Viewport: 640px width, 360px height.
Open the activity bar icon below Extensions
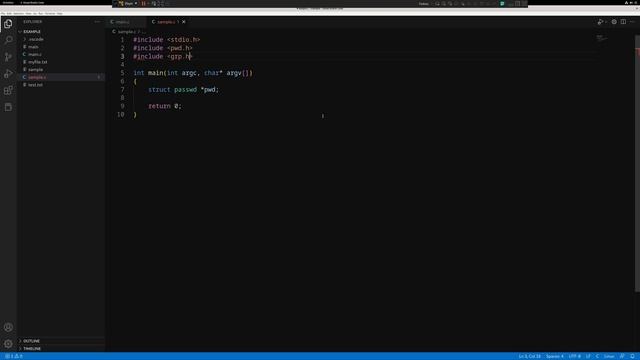point(8,107)
